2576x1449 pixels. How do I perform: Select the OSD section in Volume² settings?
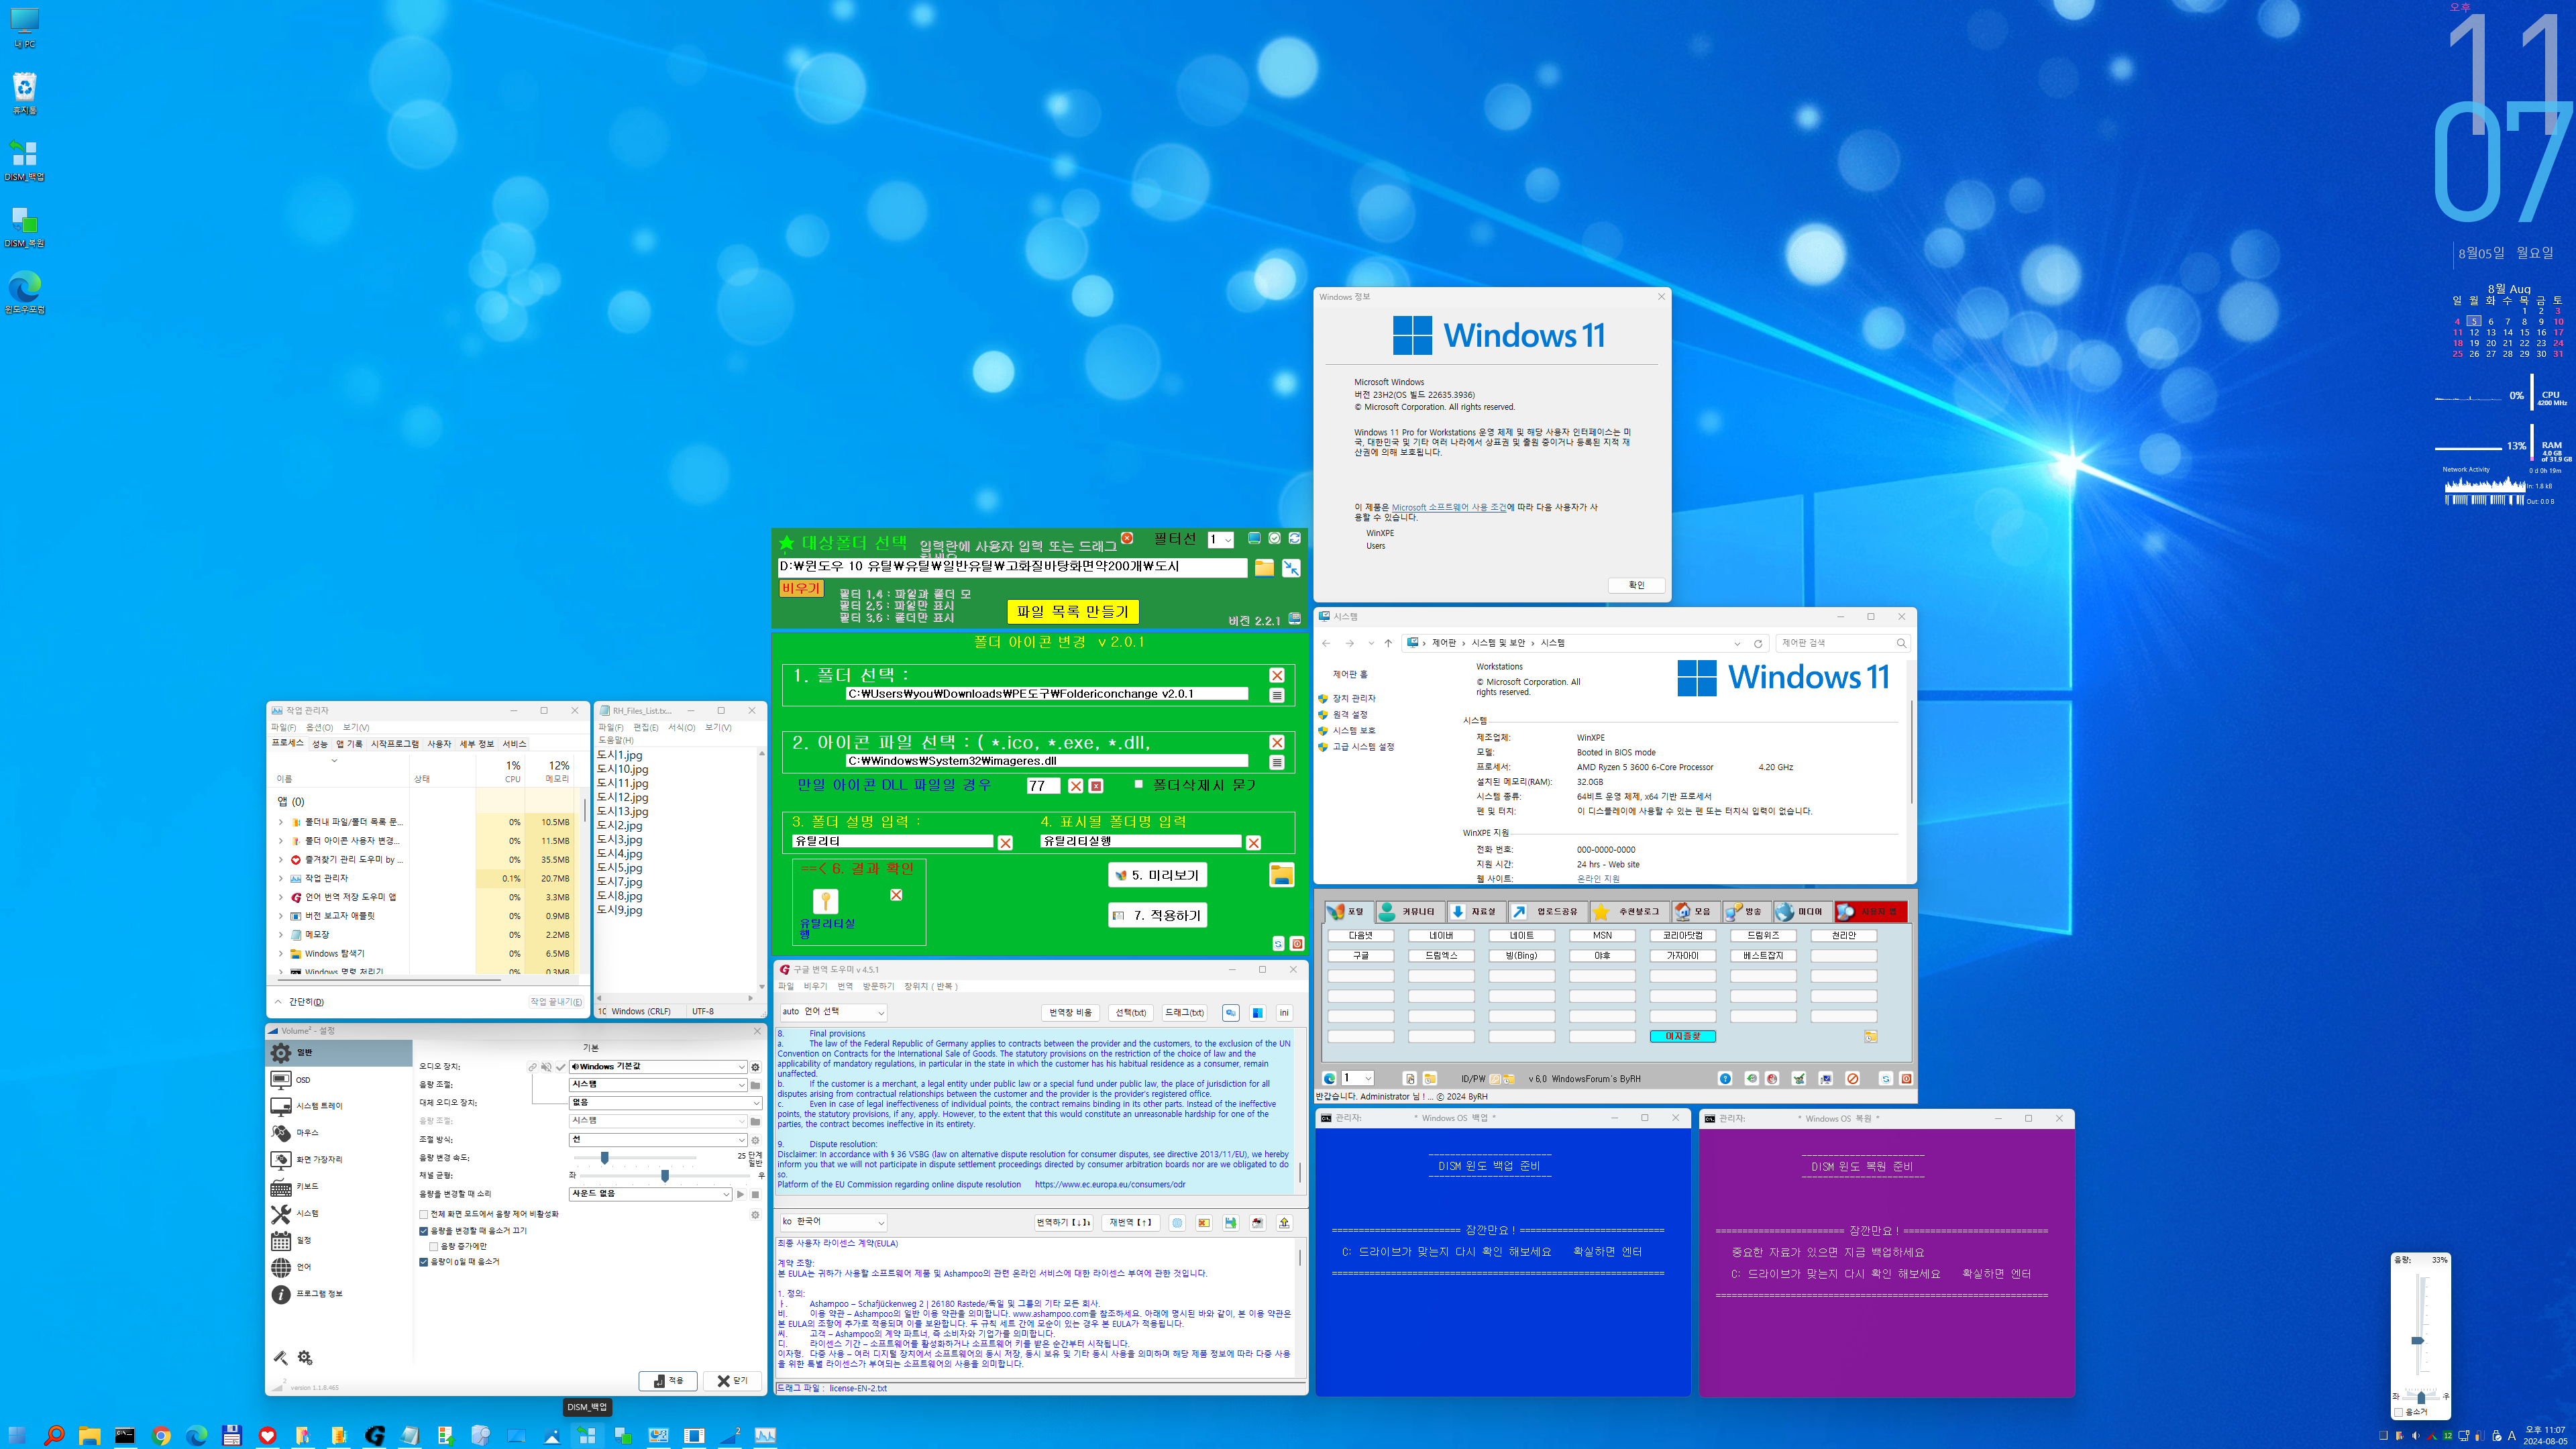tap(339, 1080)
